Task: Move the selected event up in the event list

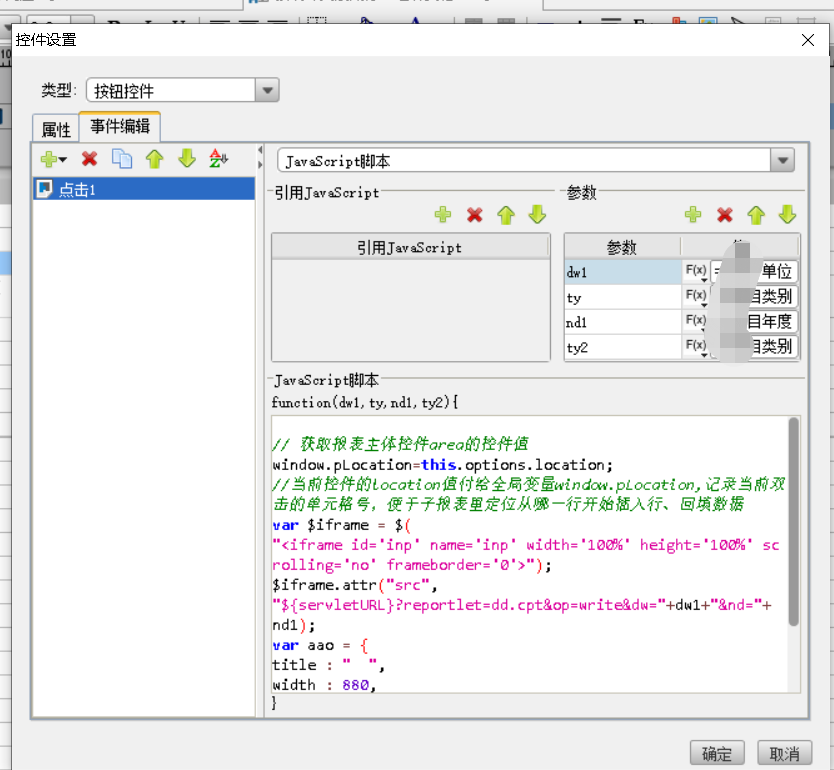Action: pyautogui.click(x=155, y=159)
